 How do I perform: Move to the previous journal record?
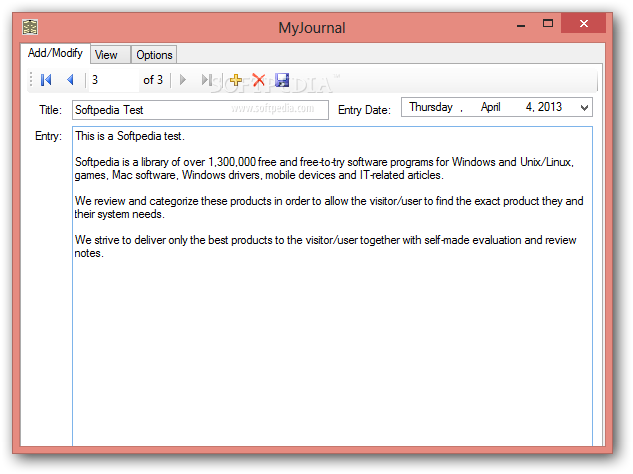click(x=71, y=80)
